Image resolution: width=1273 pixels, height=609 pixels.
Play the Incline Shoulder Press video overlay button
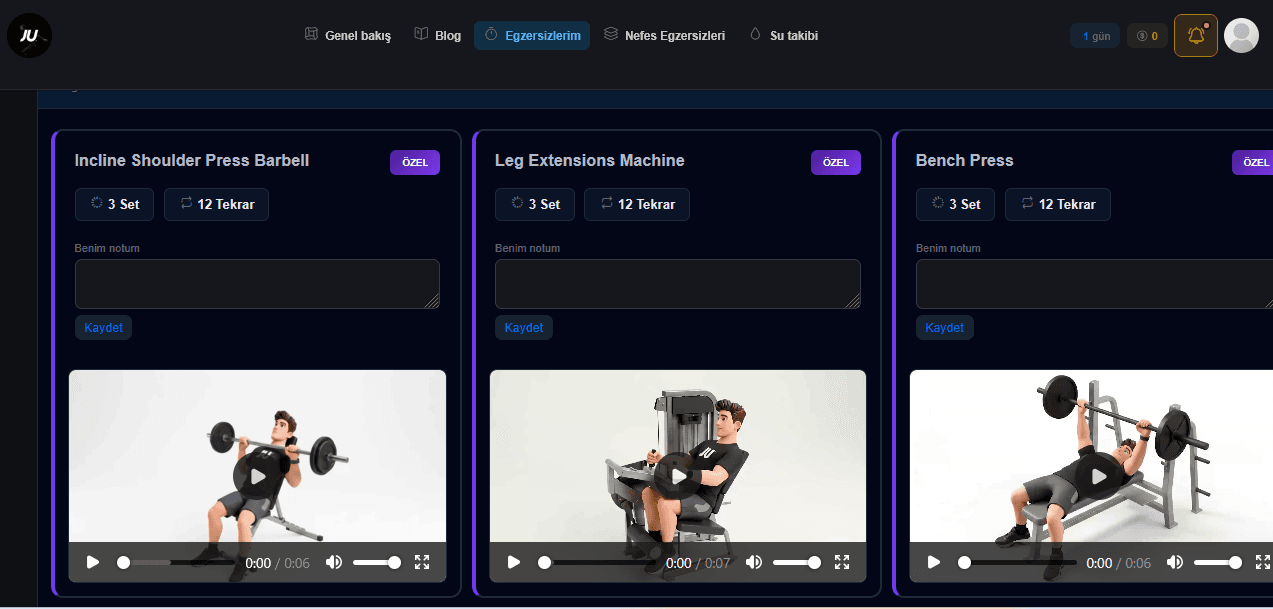(x=258, y=476)
